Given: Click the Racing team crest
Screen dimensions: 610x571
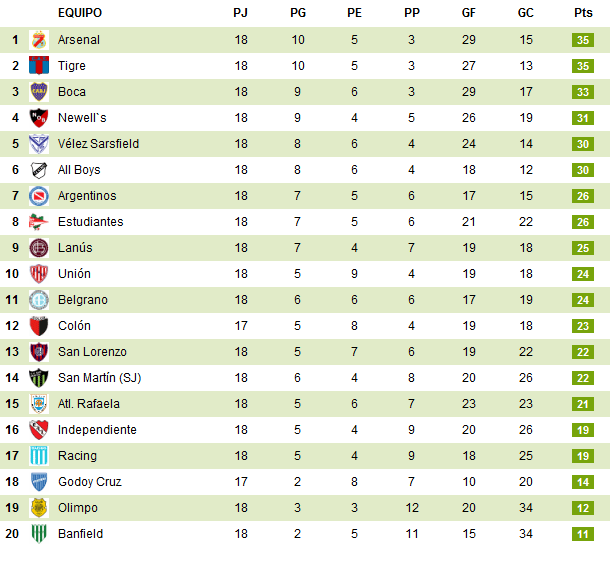Looking at the screenshot, I should (39, 456).
